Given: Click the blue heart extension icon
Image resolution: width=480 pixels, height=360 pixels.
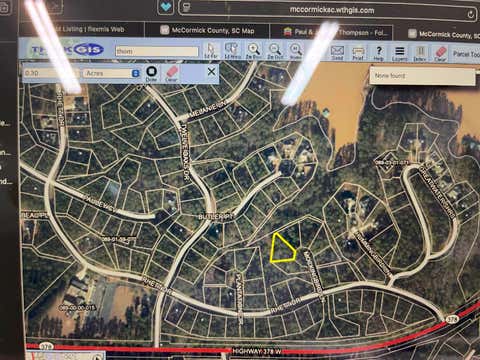Looking at the screenshot, I should 166,7.
